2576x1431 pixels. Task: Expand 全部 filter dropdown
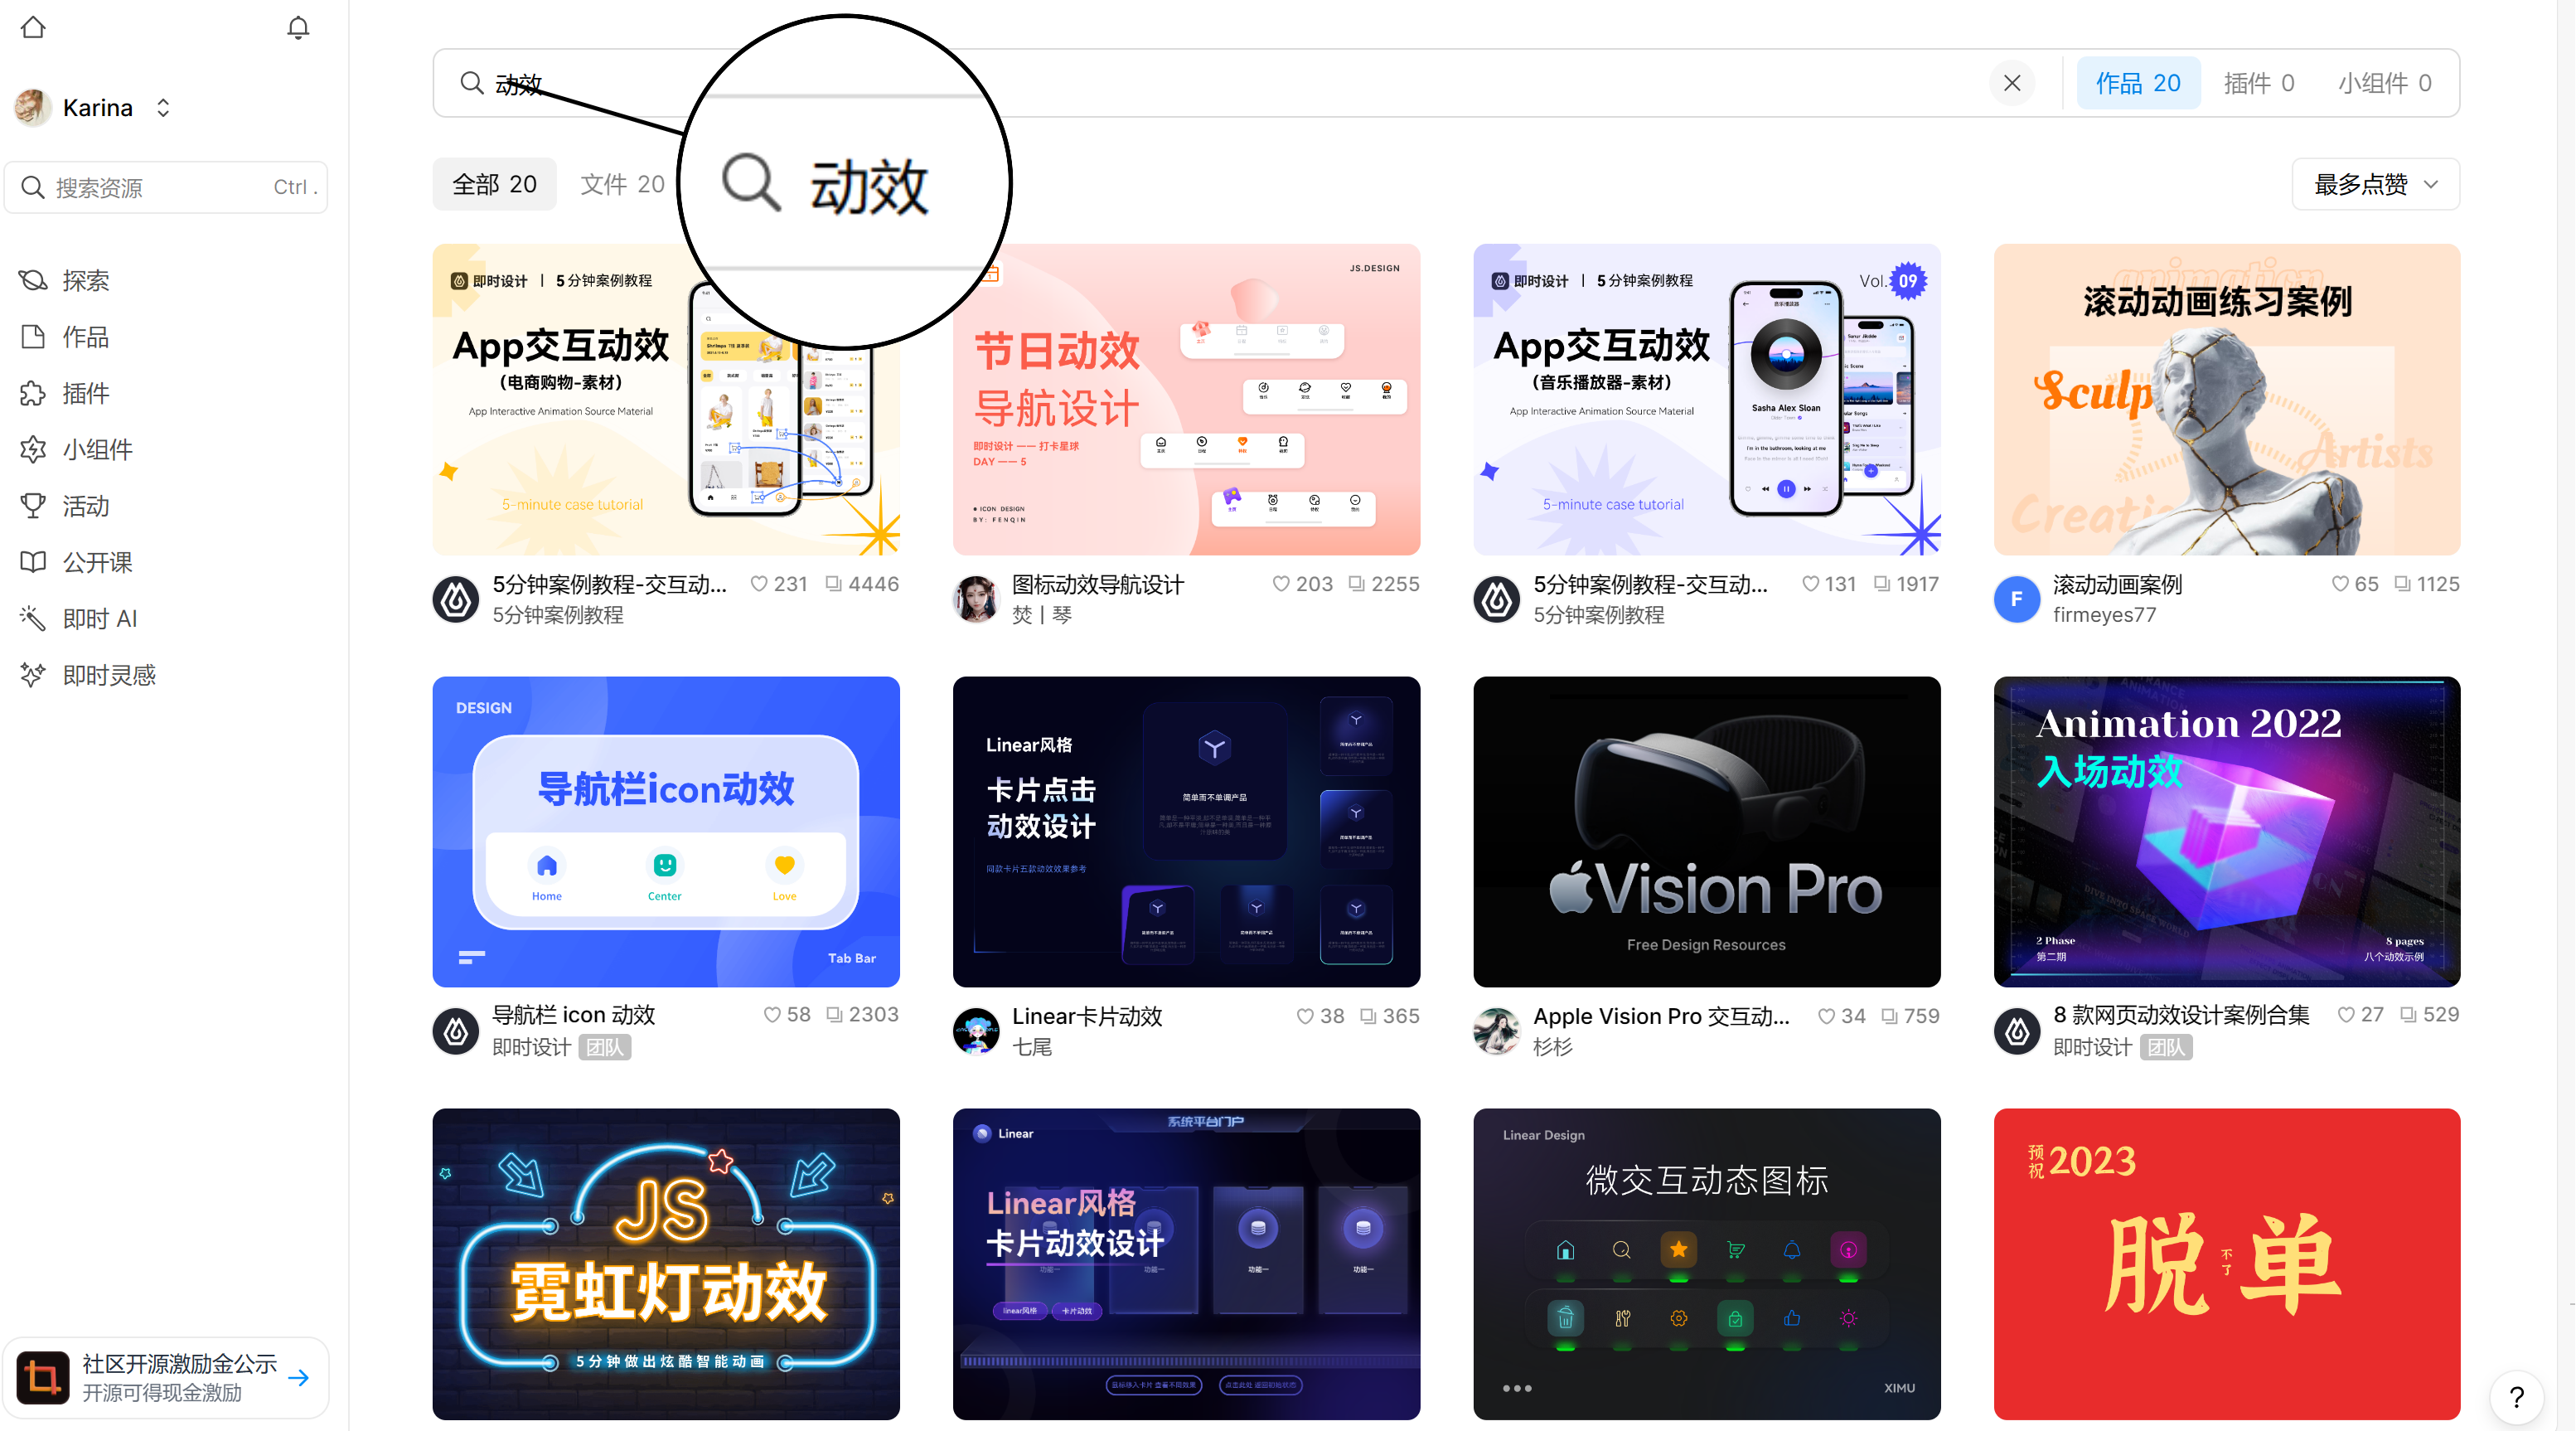[x=495, y=183]
